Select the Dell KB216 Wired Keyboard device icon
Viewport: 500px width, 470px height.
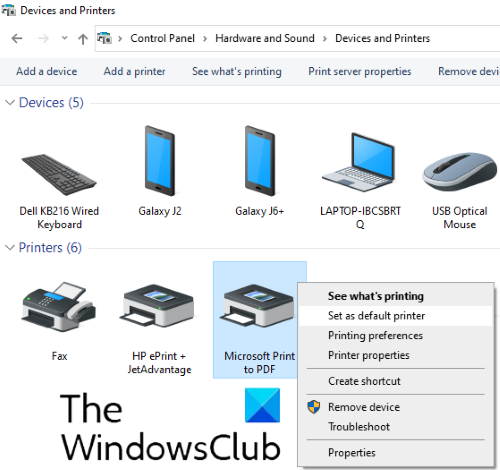[59, 174]
